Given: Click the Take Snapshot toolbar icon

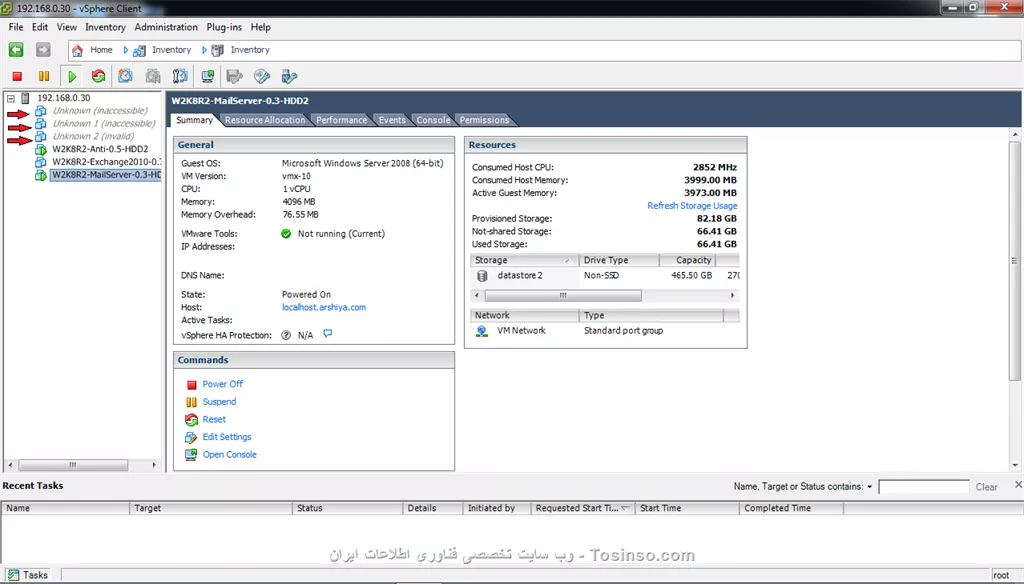Looking at the screenshot, I should 125,76.
